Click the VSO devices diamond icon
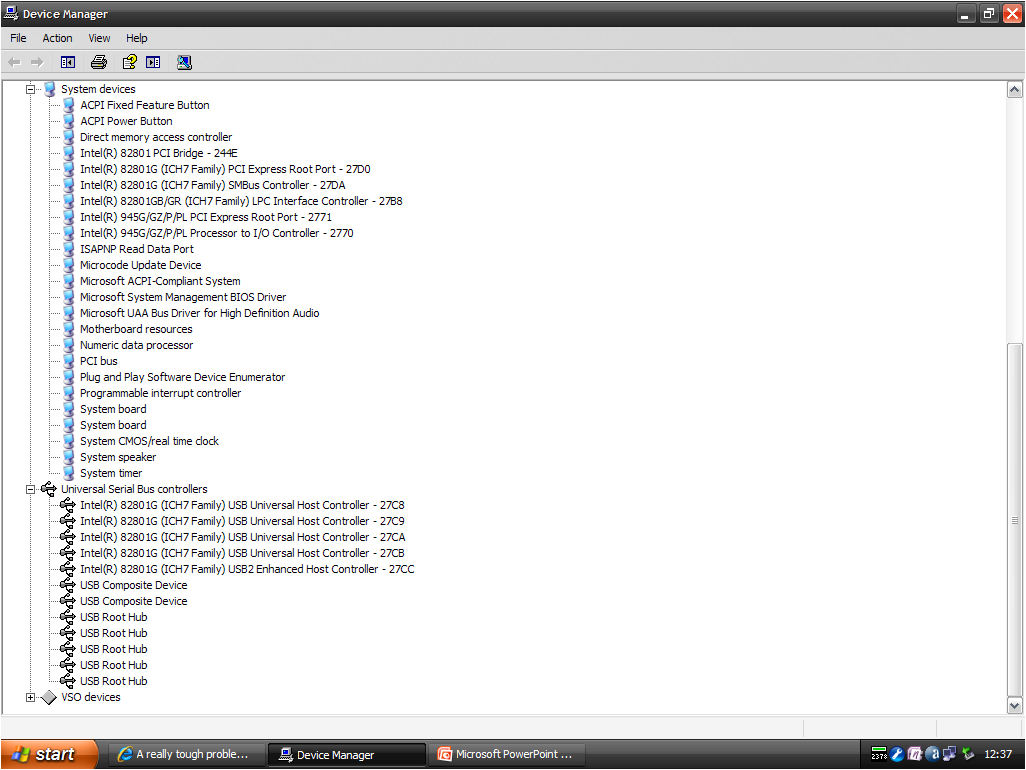 pyautogui.click(x=49, y=697)
